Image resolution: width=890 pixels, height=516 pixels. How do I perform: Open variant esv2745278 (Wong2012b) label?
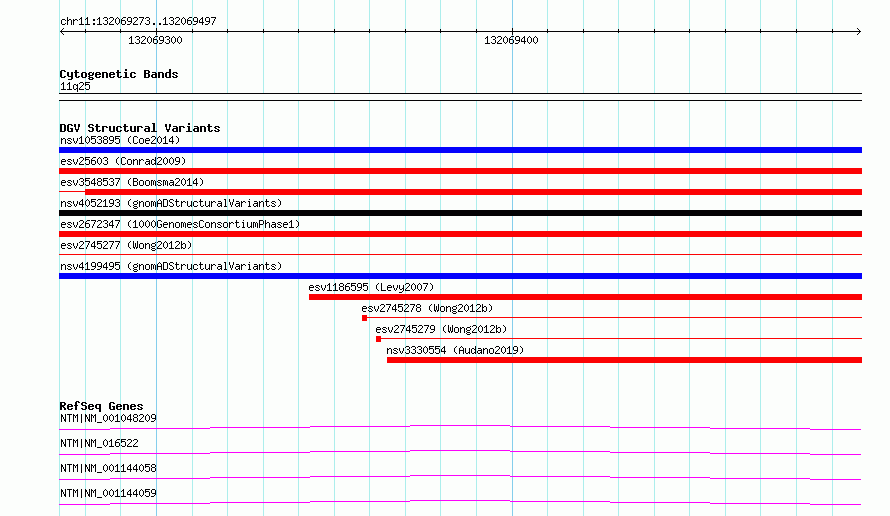(427, 308)
